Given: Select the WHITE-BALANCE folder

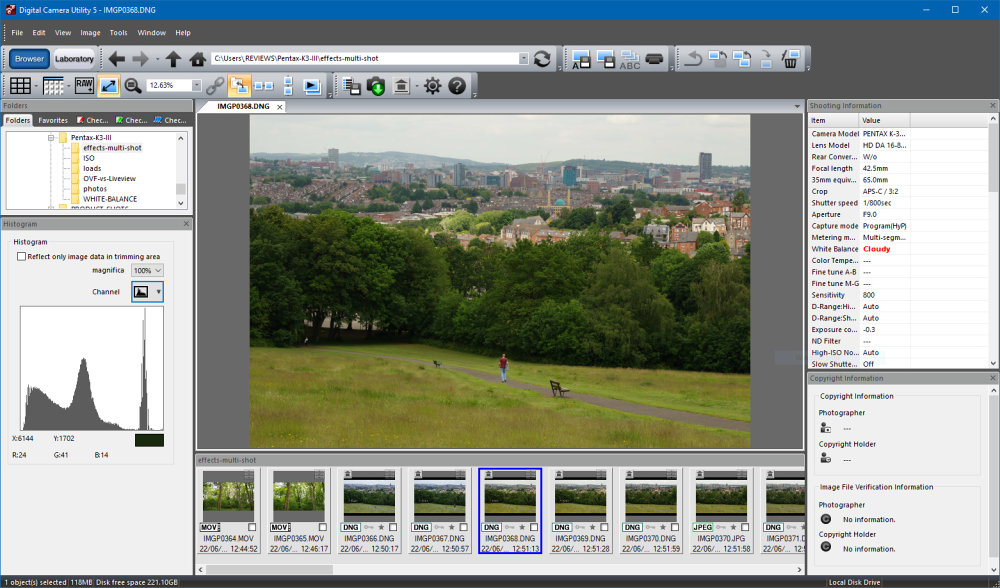Looking at the screenshot, I should coord(110,199).
